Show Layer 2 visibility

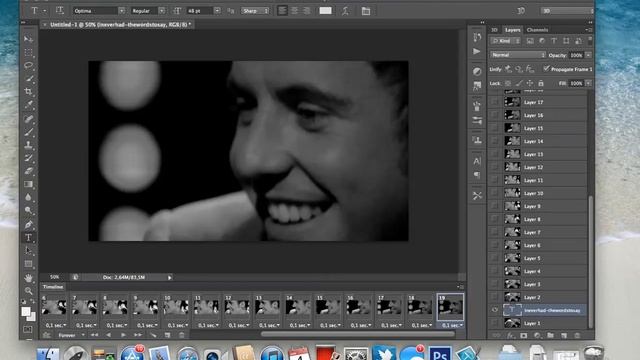click(495, 297)
